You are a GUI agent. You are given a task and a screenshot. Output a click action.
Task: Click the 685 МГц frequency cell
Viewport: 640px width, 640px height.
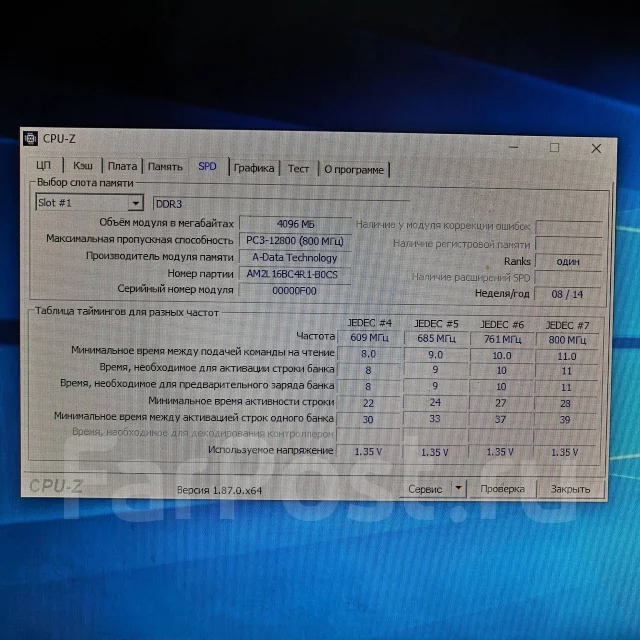[x=436, y=339]
